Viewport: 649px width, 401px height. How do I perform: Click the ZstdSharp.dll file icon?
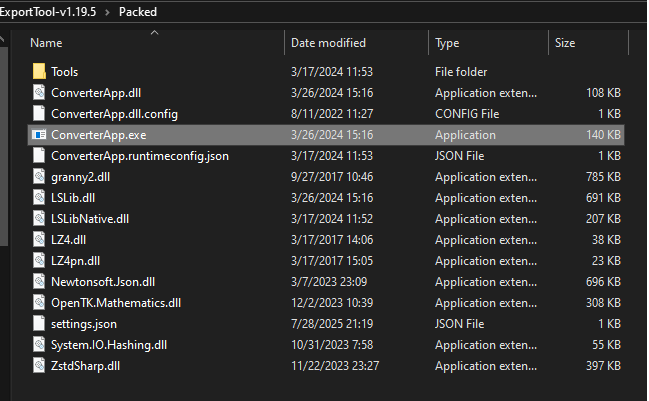point(39,366)
